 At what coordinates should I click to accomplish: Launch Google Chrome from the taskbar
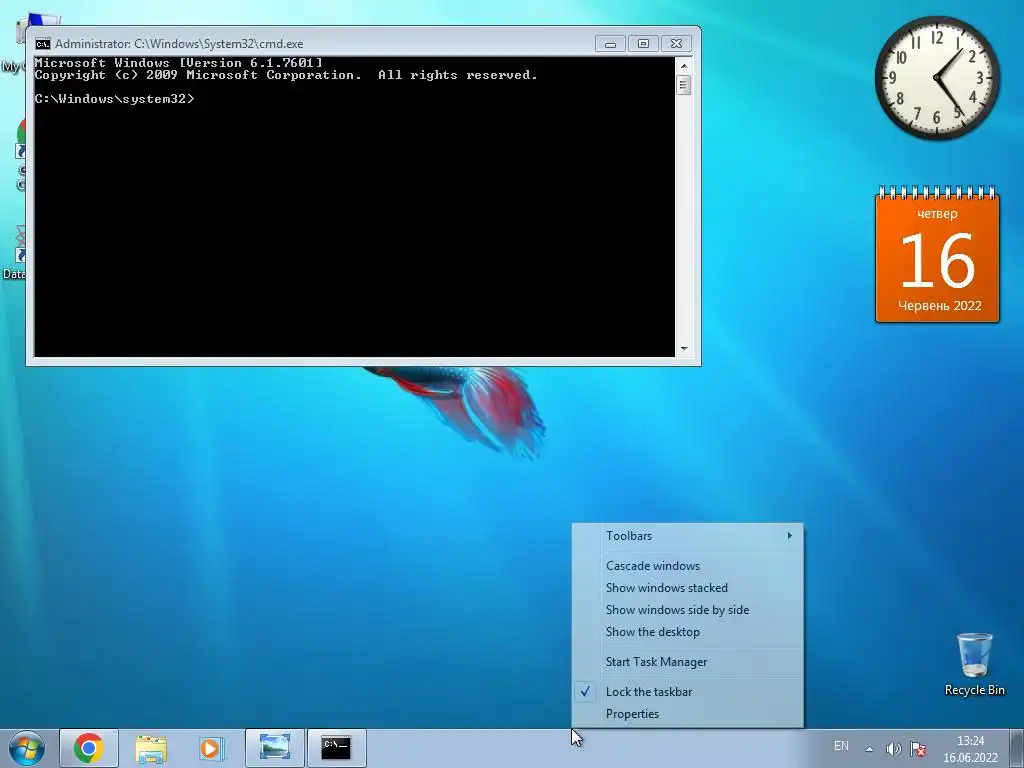89,748
